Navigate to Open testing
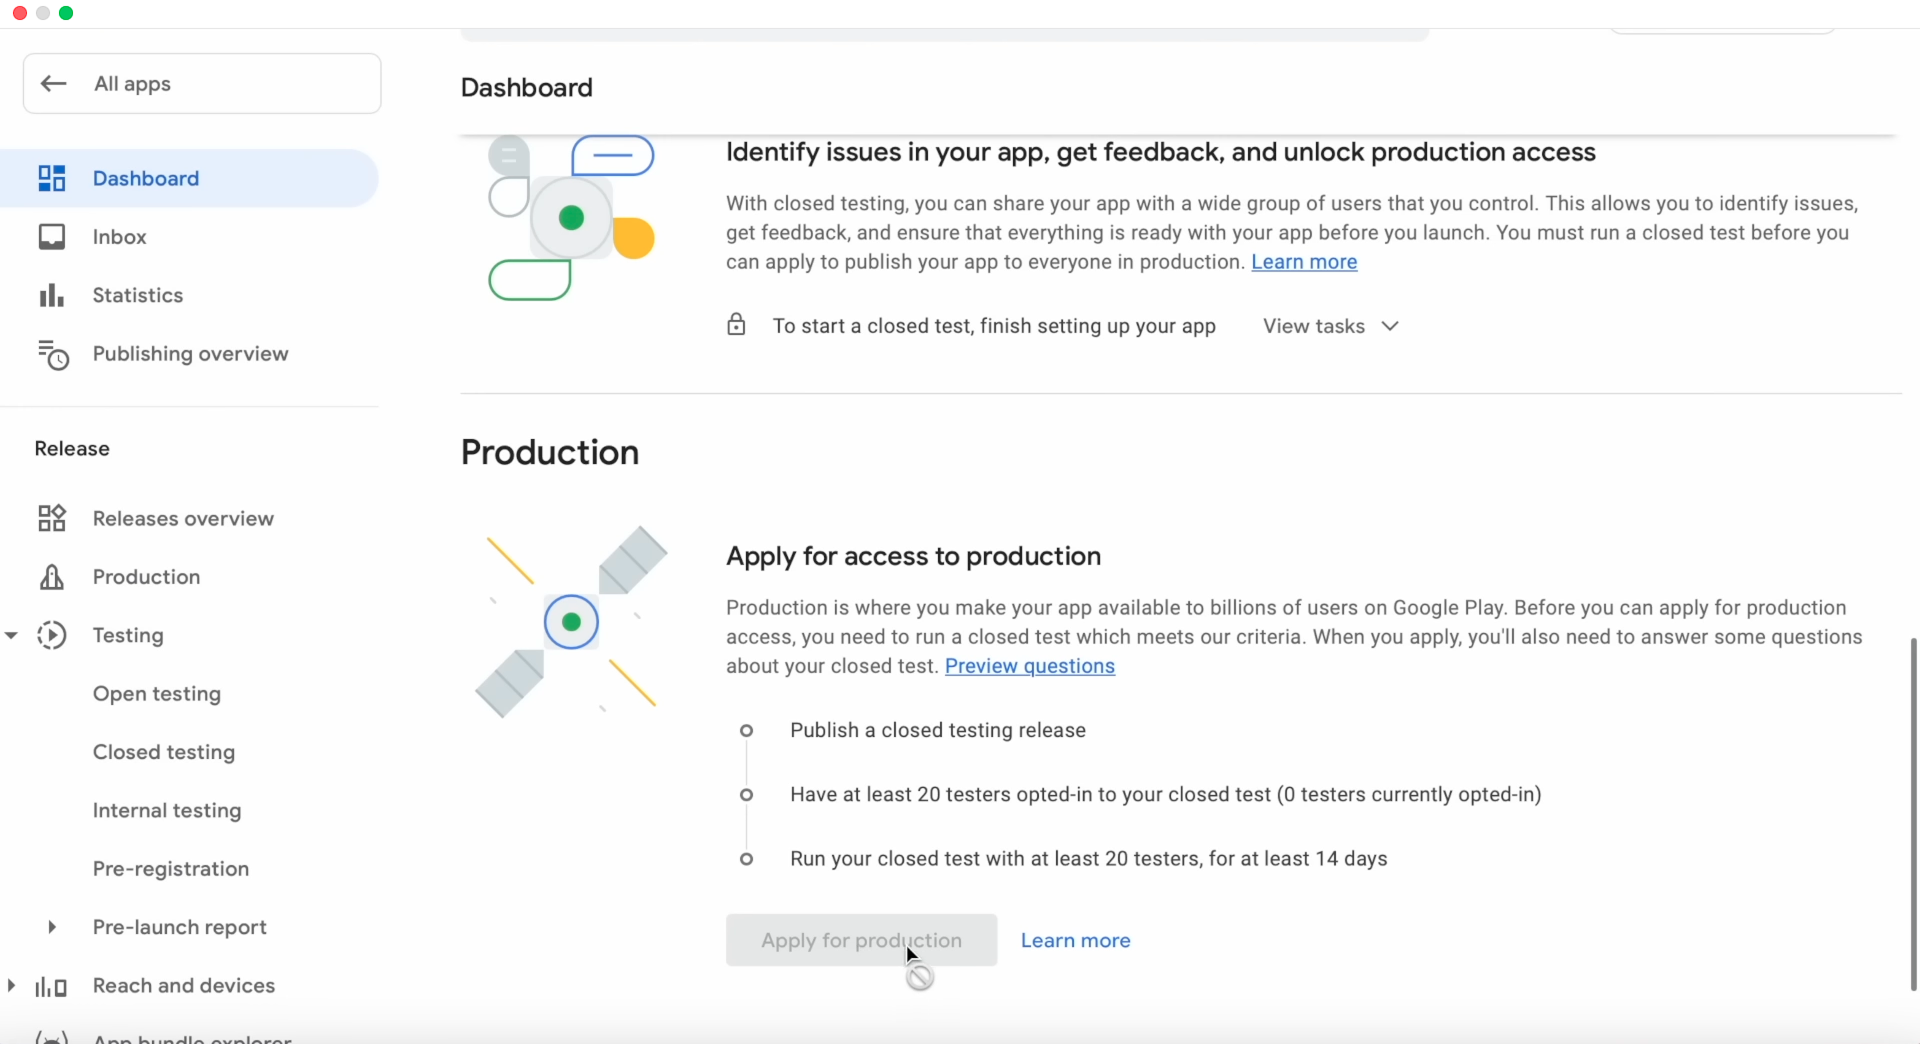 tap(157, 694)
